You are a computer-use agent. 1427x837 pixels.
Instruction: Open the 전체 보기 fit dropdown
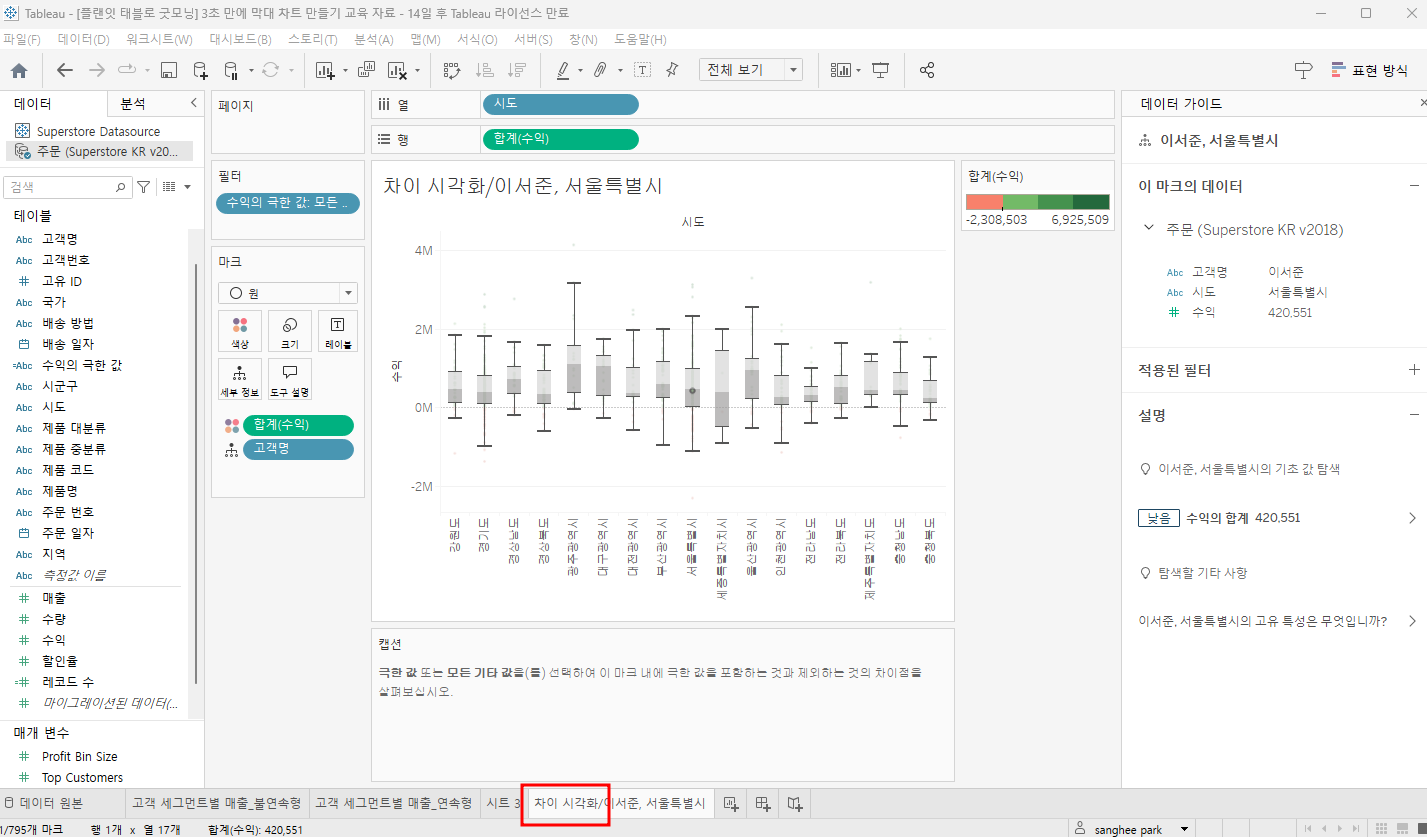pyautogui.click(x=751, y=70)
